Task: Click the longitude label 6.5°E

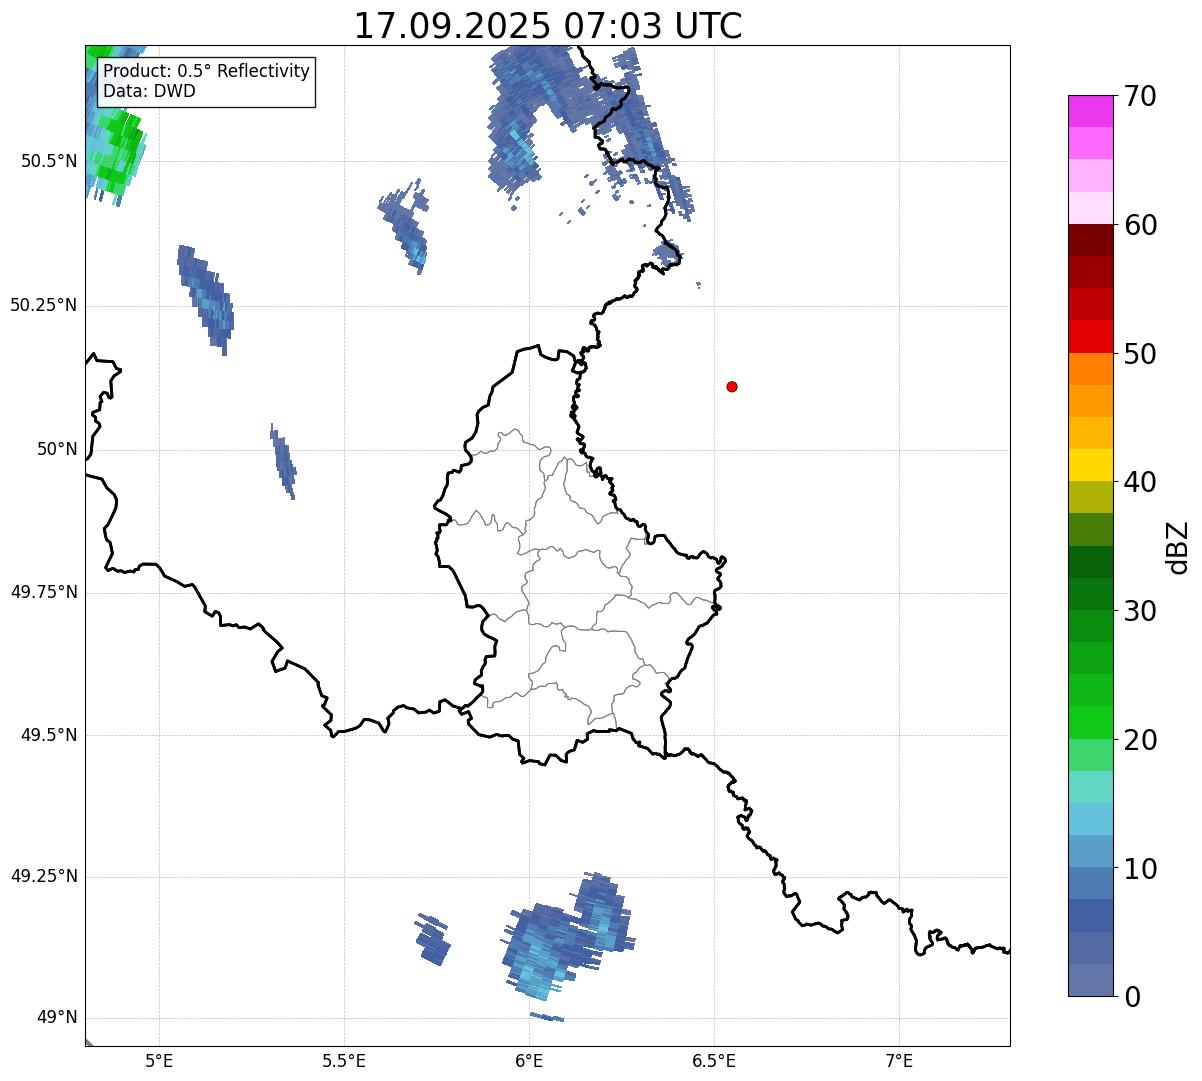Action: (x=715, y=1060)
